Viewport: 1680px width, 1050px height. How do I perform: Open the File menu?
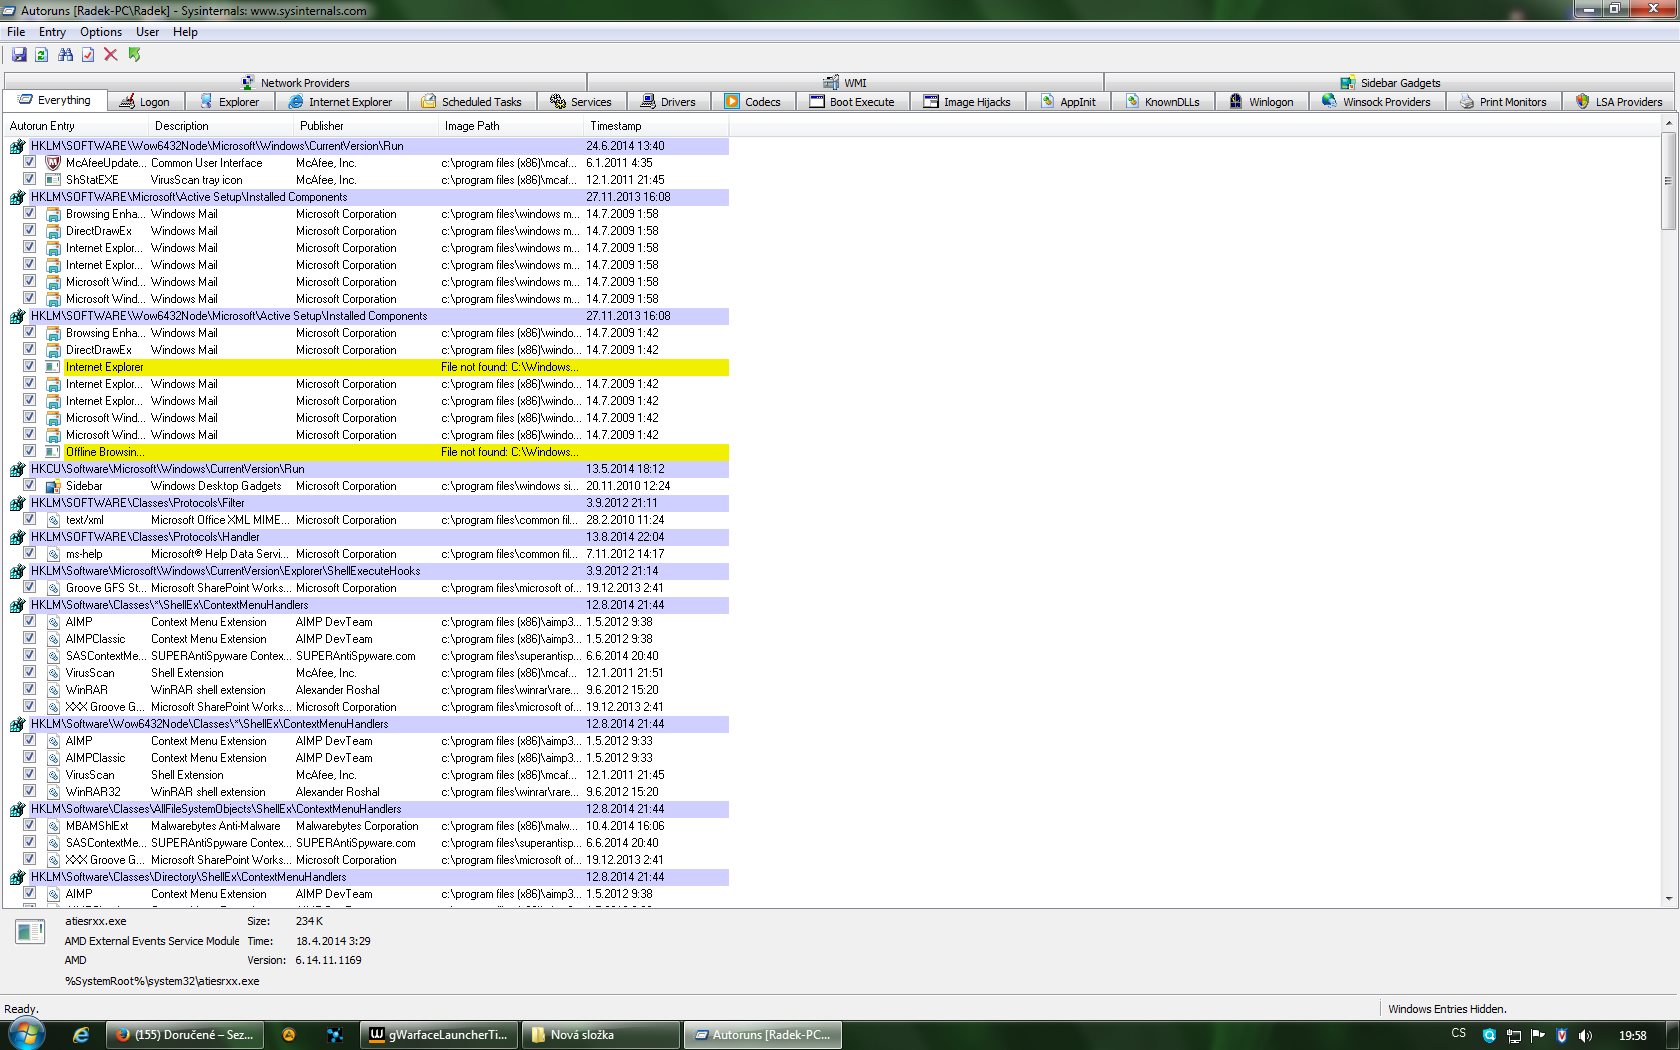[16, 32]
